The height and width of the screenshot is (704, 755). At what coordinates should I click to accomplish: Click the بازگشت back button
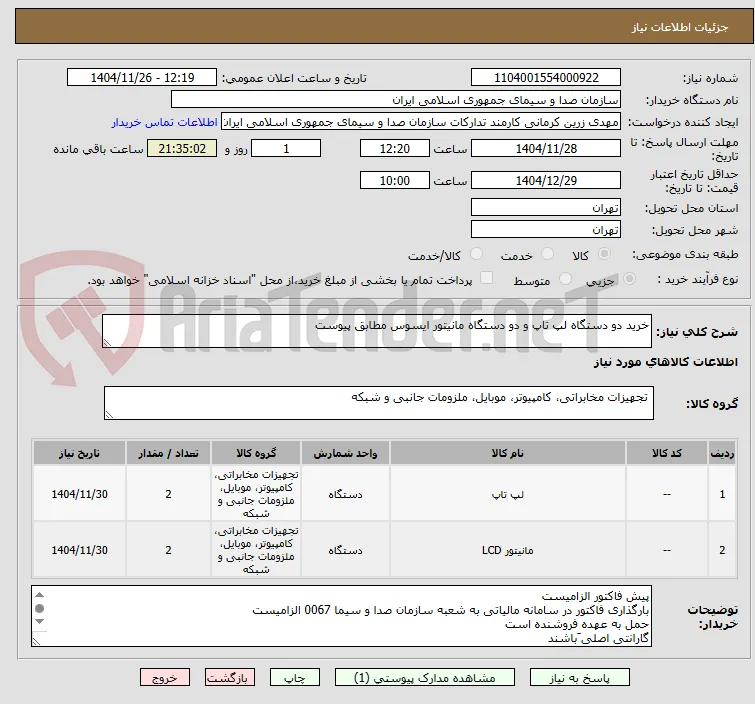(x=230, y=678)
